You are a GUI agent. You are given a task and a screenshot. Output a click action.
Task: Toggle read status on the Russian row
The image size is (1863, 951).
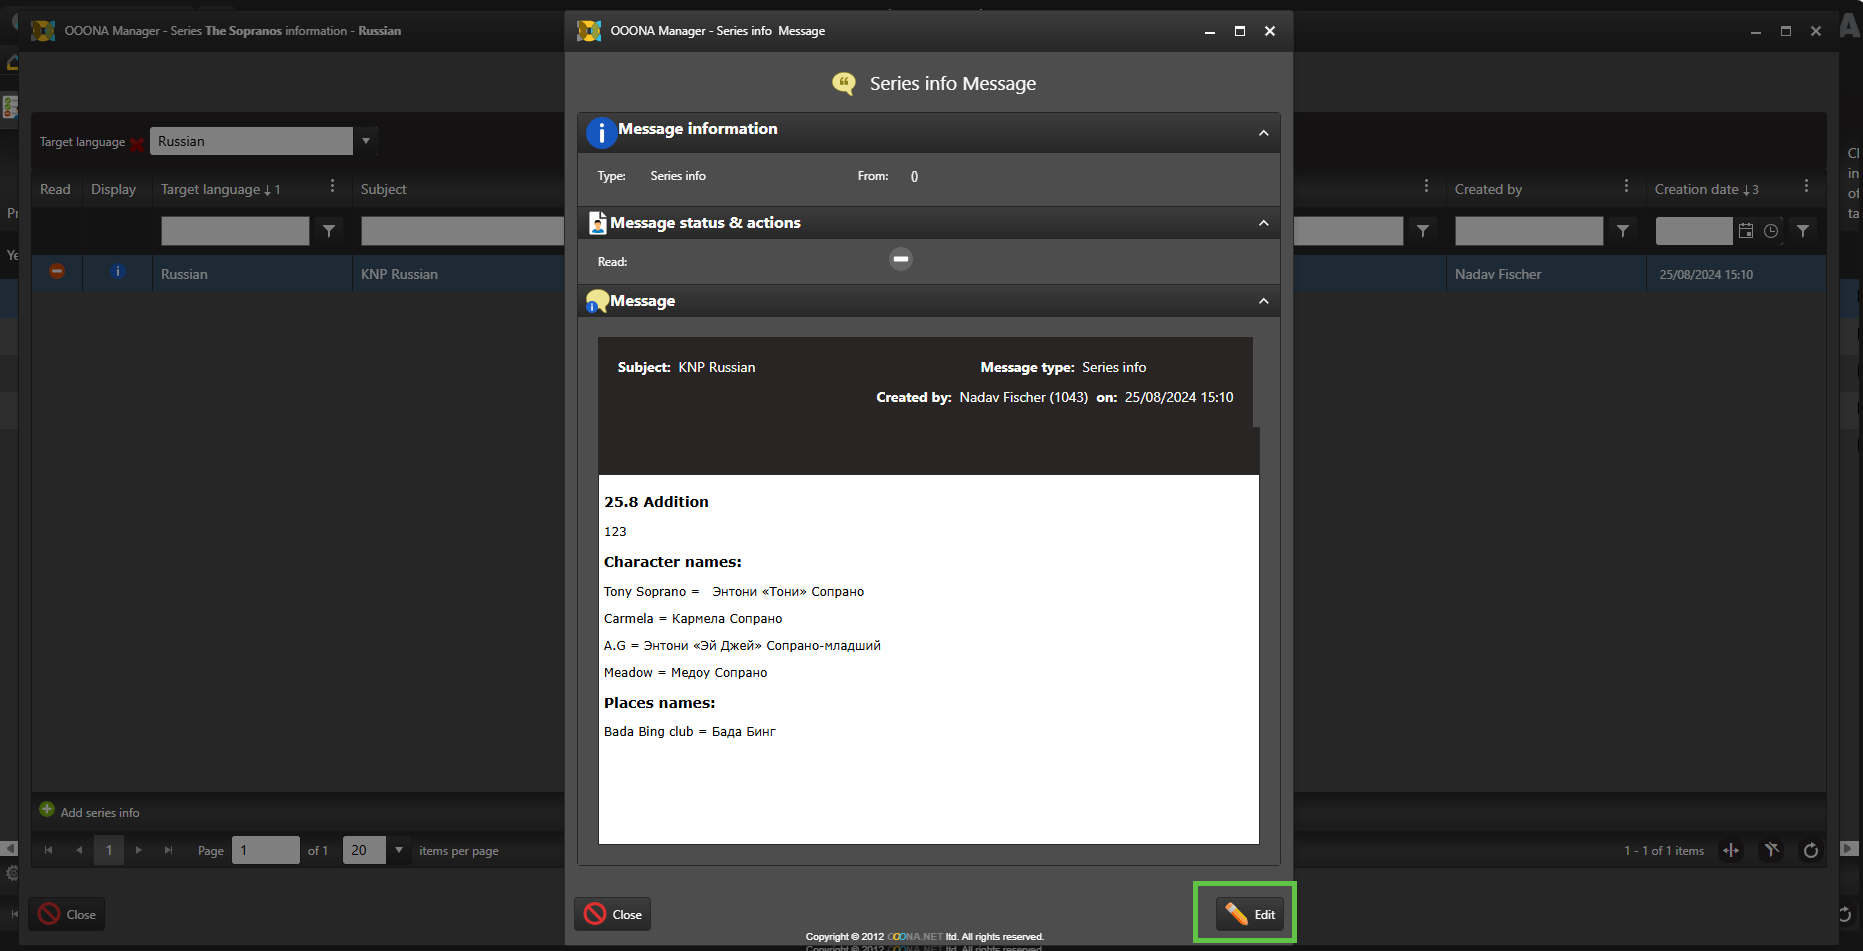57,272
